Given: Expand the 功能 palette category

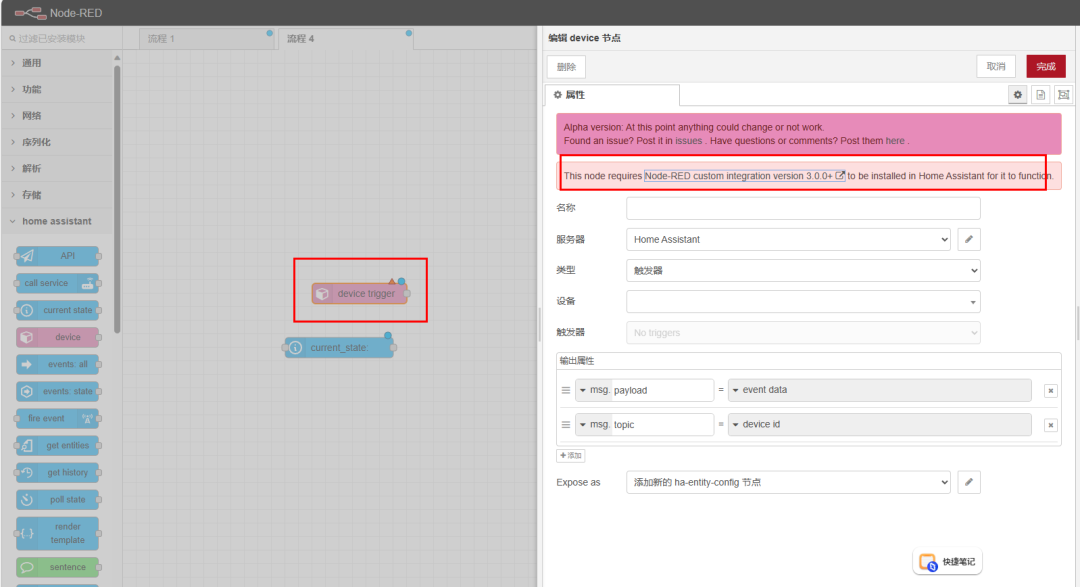Looking at the screenshot, I should (57, 90).
